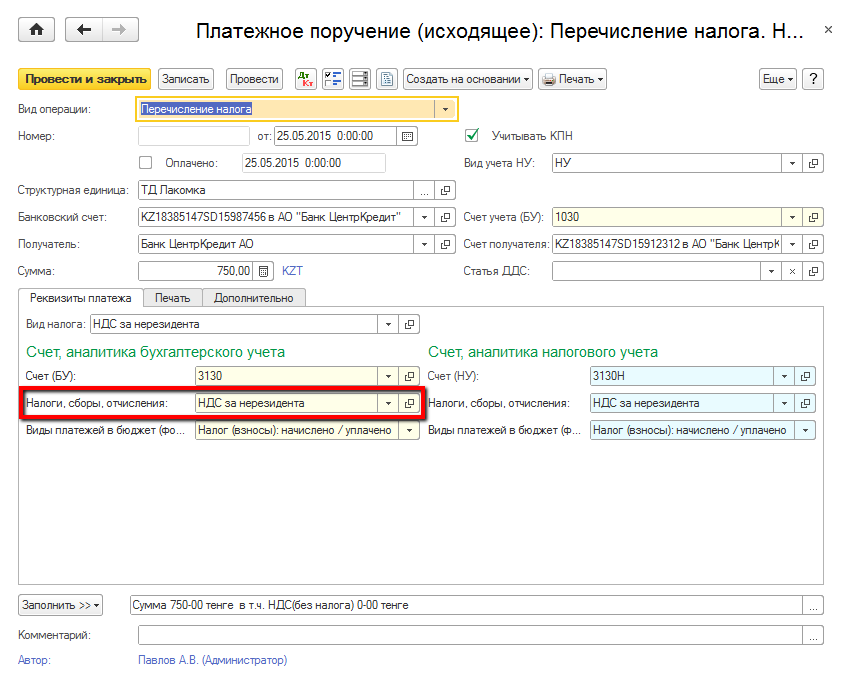This screenshot has height=676, width=850.
Task: Open the Павлов А.В. (Администратор) author link
Action: point(212,660)
